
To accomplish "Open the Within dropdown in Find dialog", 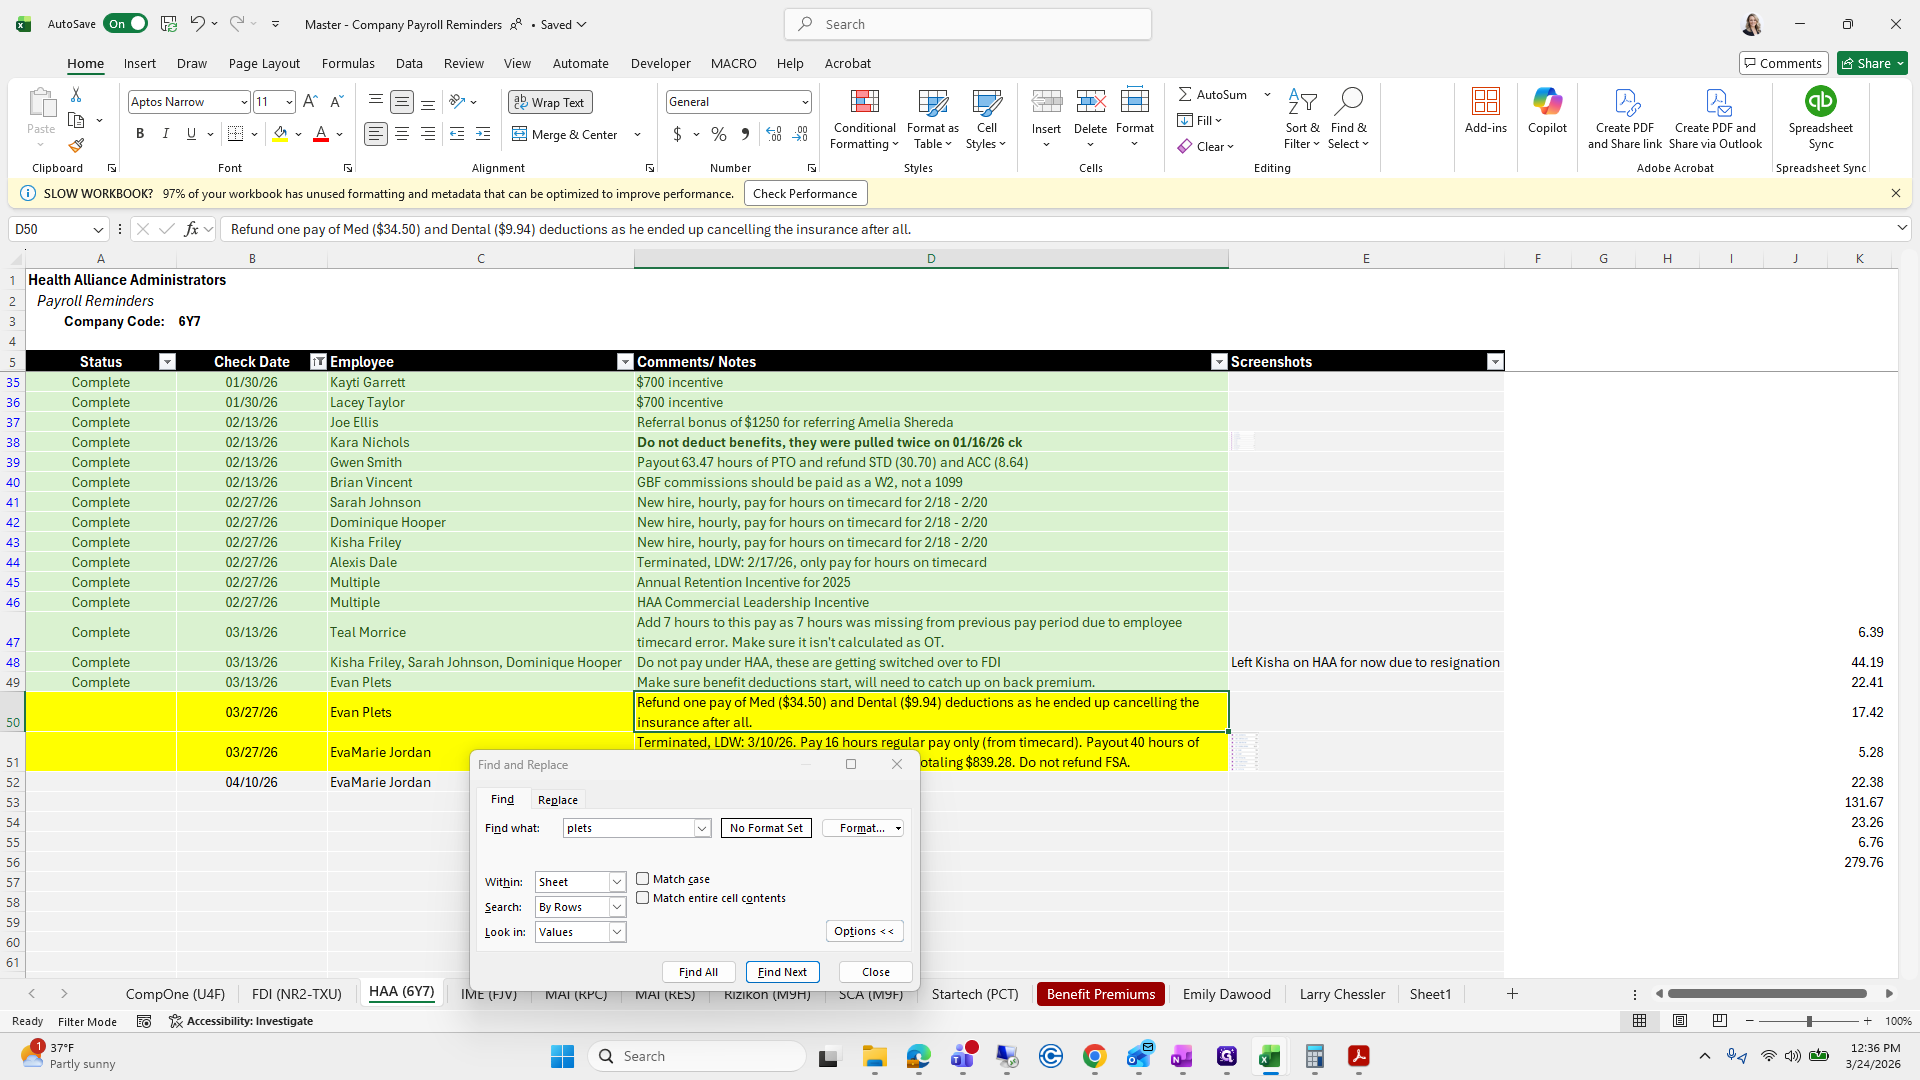I will click(617, 882).
